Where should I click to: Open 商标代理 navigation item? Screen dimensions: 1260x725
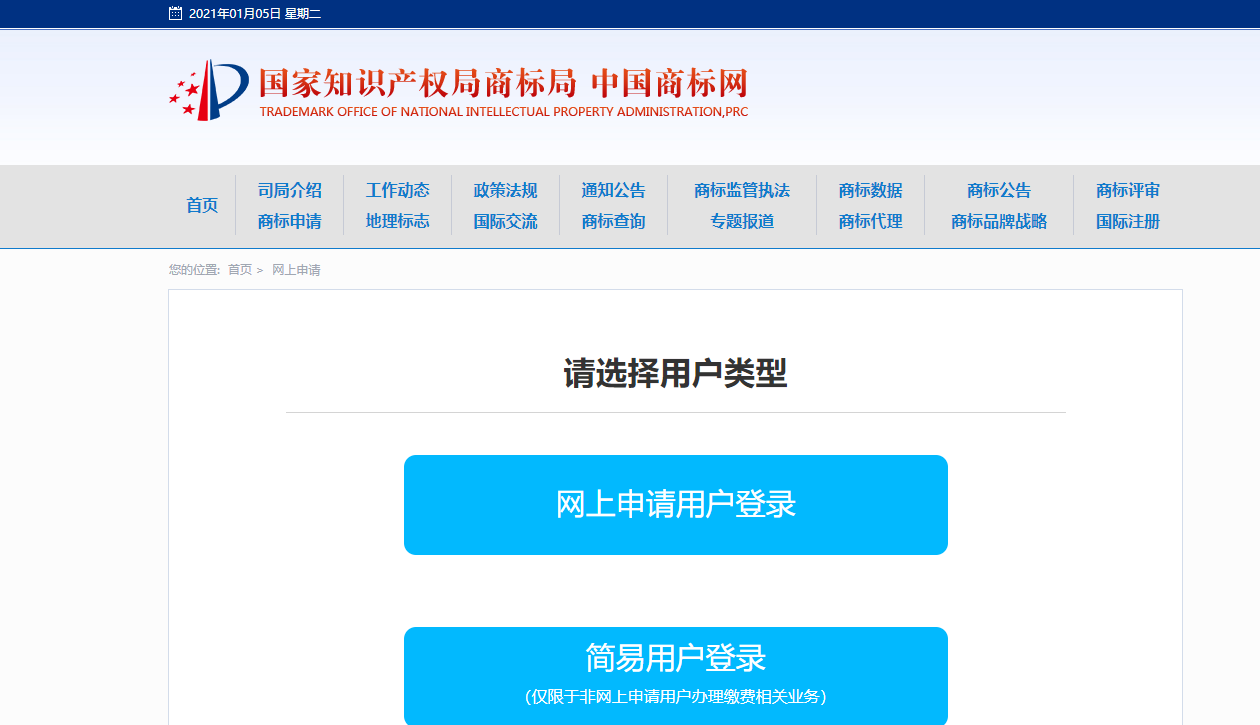[x=870, y=221]
